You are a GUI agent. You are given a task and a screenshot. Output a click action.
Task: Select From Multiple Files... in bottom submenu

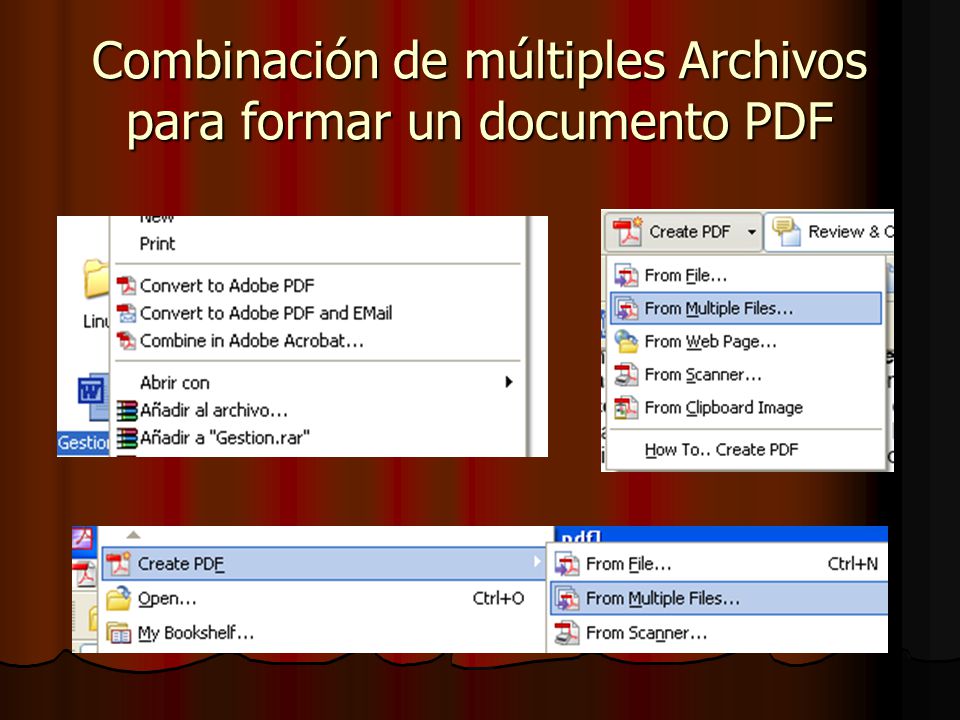(x=719, y=598)
